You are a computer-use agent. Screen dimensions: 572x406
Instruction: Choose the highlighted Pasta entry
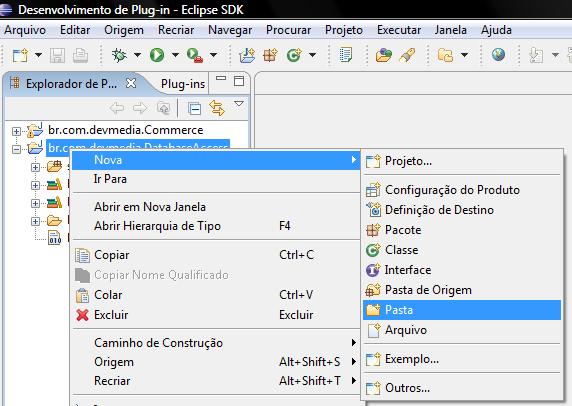click(x=462, y=310)
